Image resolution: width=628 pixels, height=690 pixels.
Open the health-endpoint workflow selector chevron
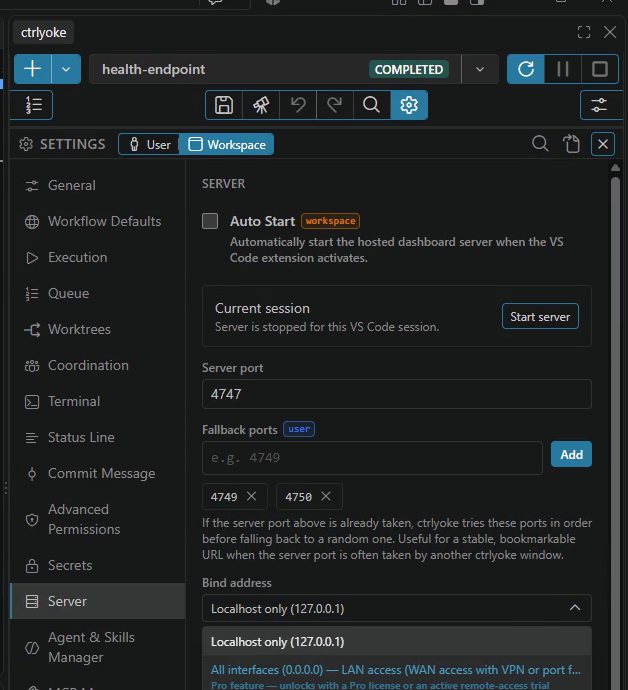coord(480,69)
